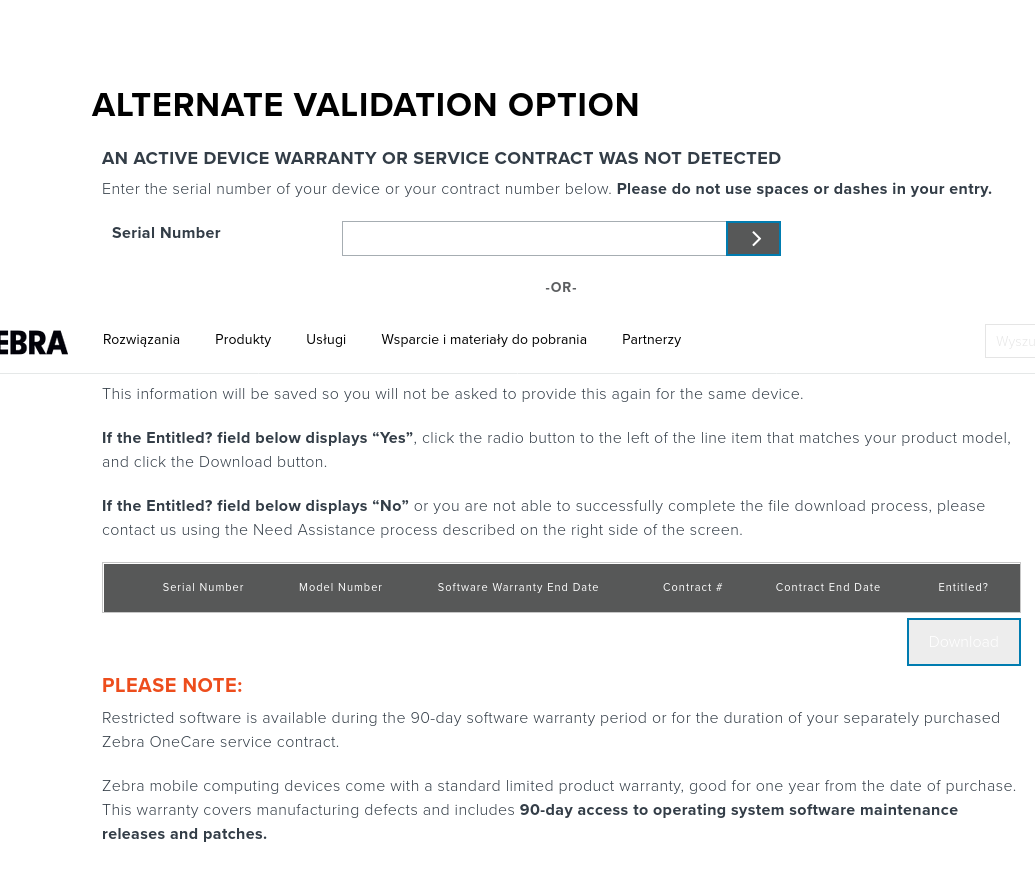Screen dimensions: 1035x894
Task: Open the Produkty menu
Action: pyautogui.click(x=243, y=340)
